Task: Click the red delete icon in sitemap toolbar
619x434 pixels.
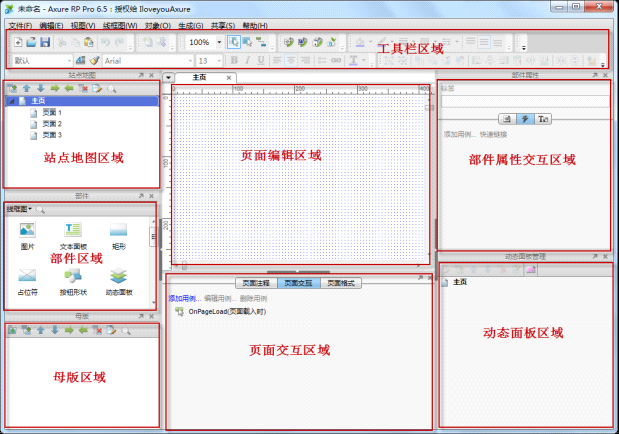Action: [84, 88]
